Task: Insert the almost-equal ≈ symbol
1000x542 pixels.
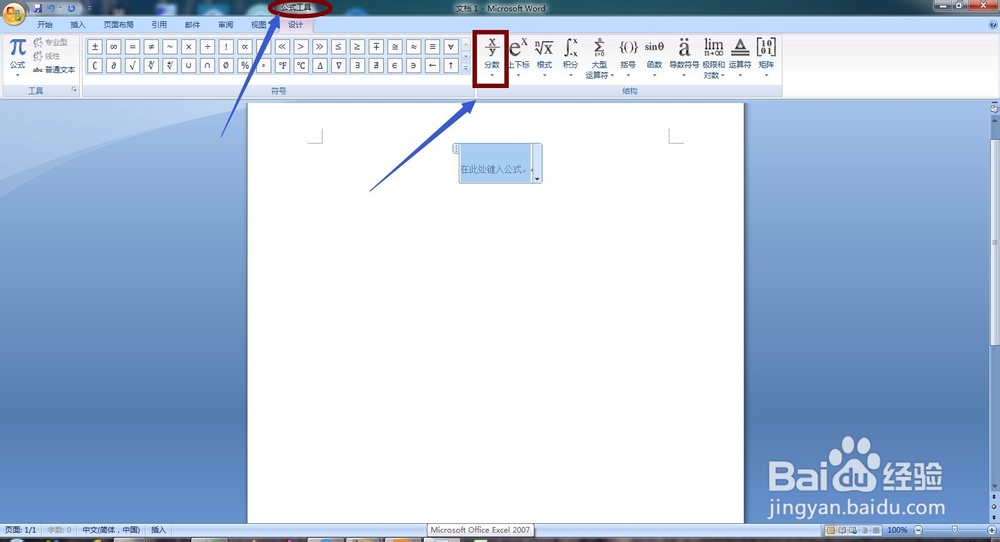Action: [x=413, y=47]
